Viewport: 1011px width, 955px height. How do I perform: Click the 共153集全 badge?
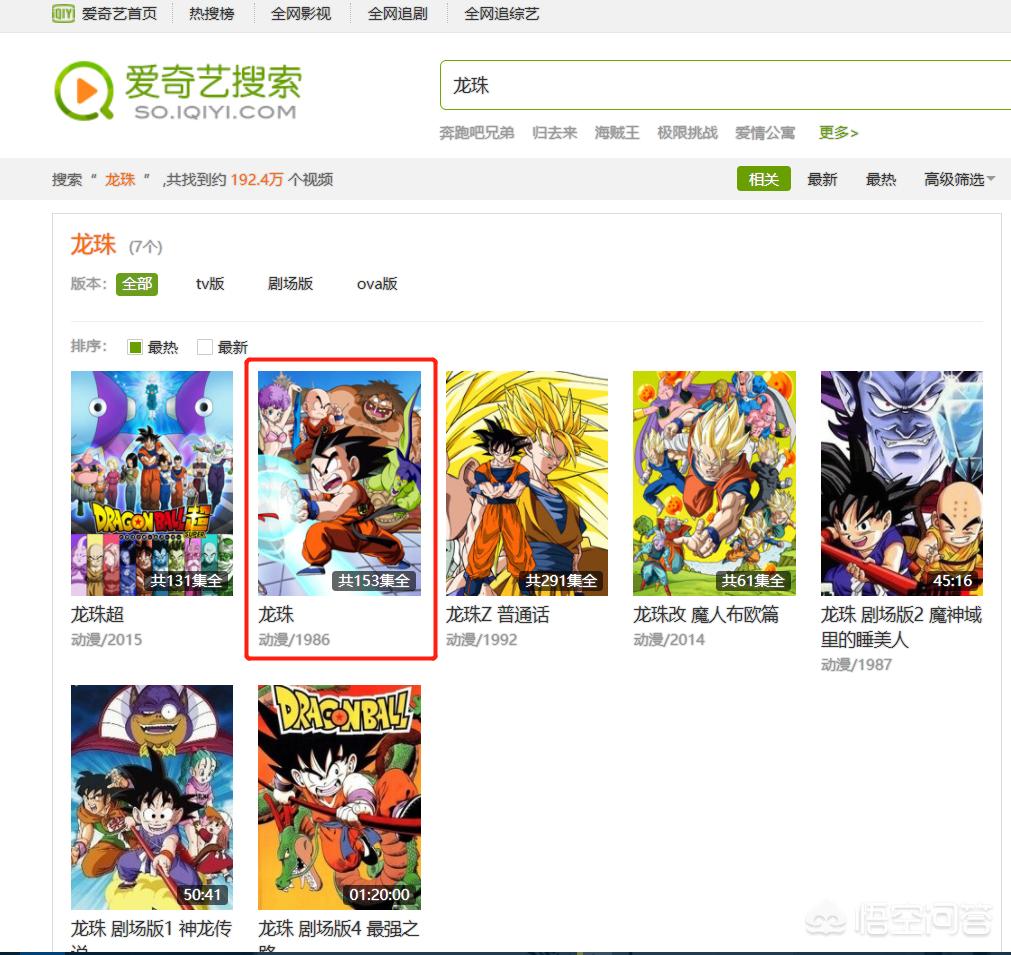pos(374,580)
